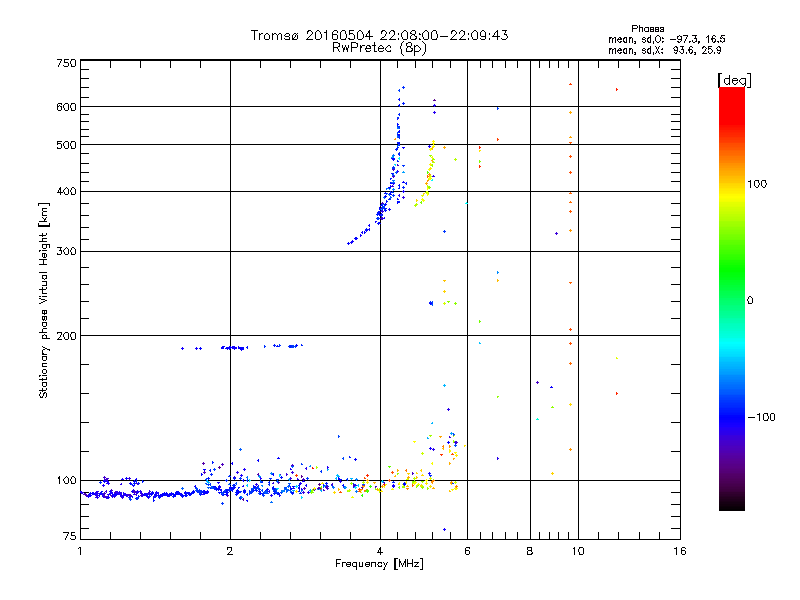The width and height of the screenshot is (800, 600).
Task: Click the "[deg]" colorbar unit label
Action: [734, 80]
